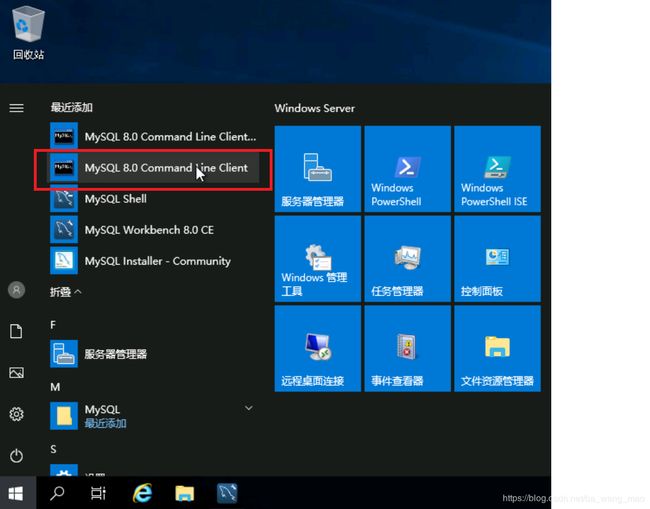Open the user account icon

pos(17,290)
